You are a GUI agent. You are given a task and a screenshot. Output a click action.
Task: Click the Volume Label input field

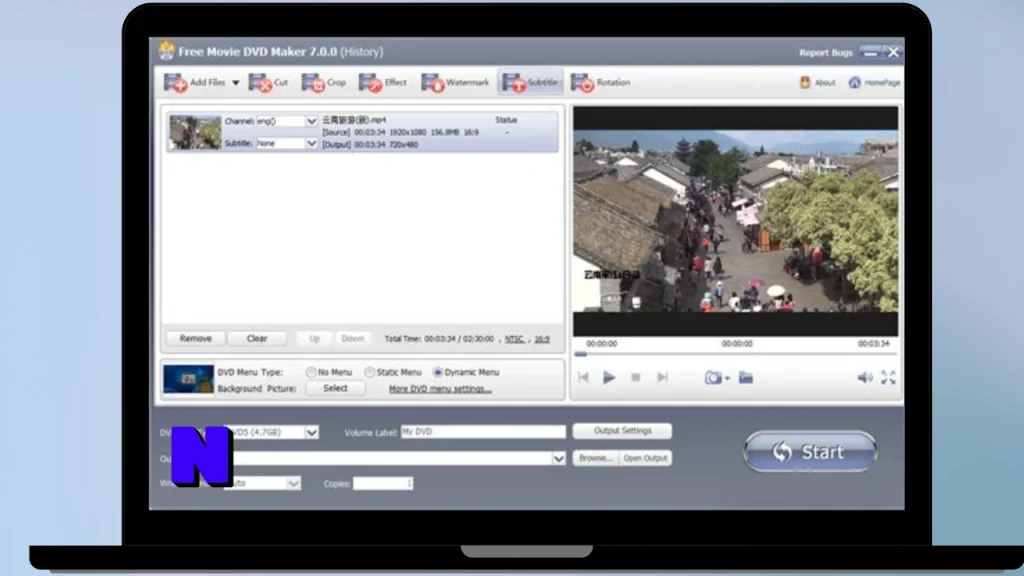tap(483, 432)
